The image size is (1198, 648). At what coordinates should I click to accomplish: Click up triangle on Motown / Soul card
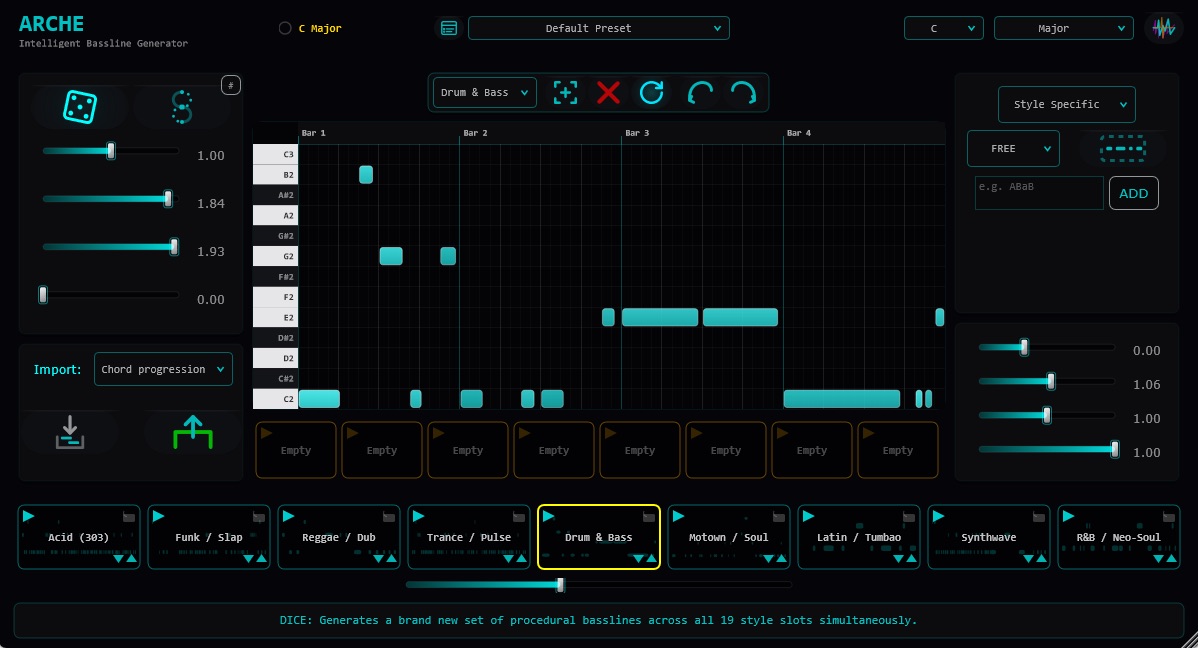[781, 559]
